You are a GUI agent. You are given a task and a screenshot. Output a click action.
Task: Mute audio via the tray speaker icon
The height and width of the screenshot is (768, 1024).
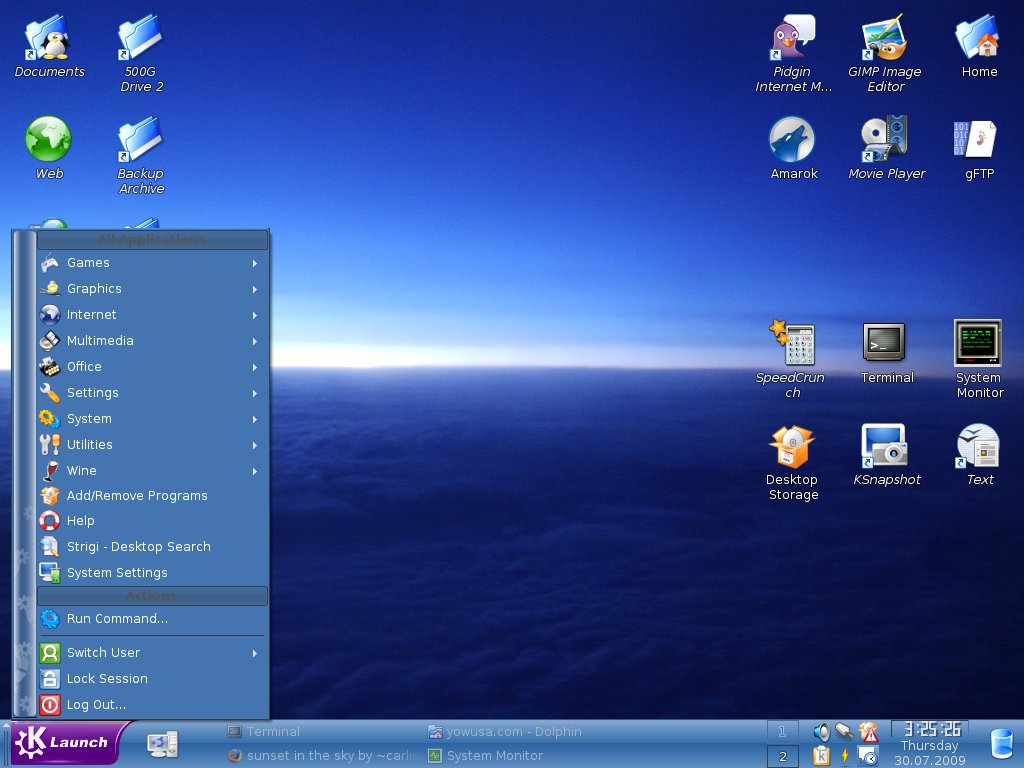pos(819,730)
